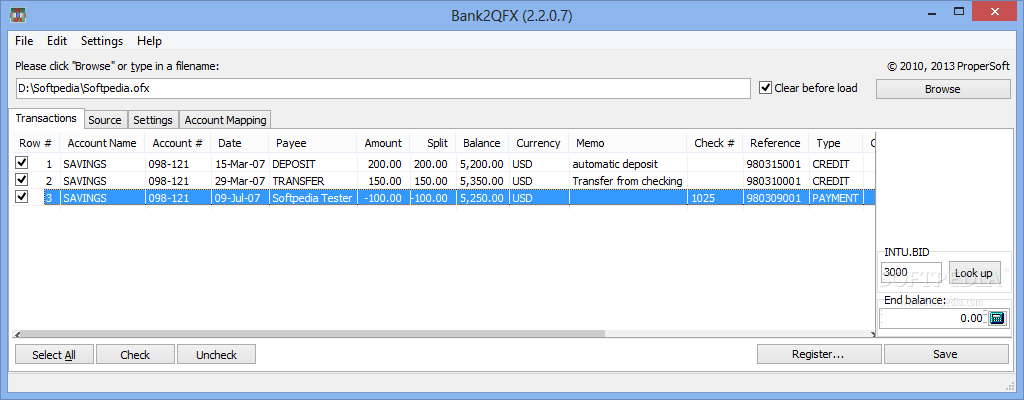Click the Balance column header

pyautogui.click(x=482, y=143)
